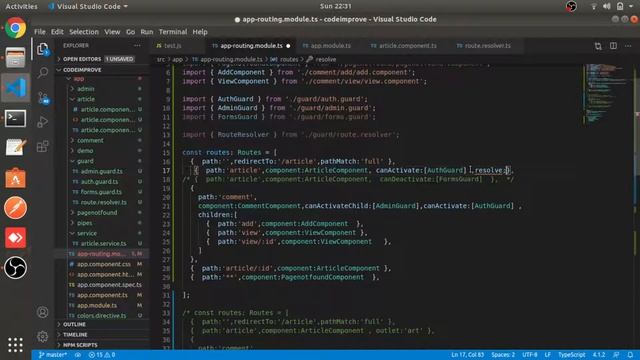Open the errors and warnings status item
This screenshot has width=640, height=360.
click(x=102, y=355)
